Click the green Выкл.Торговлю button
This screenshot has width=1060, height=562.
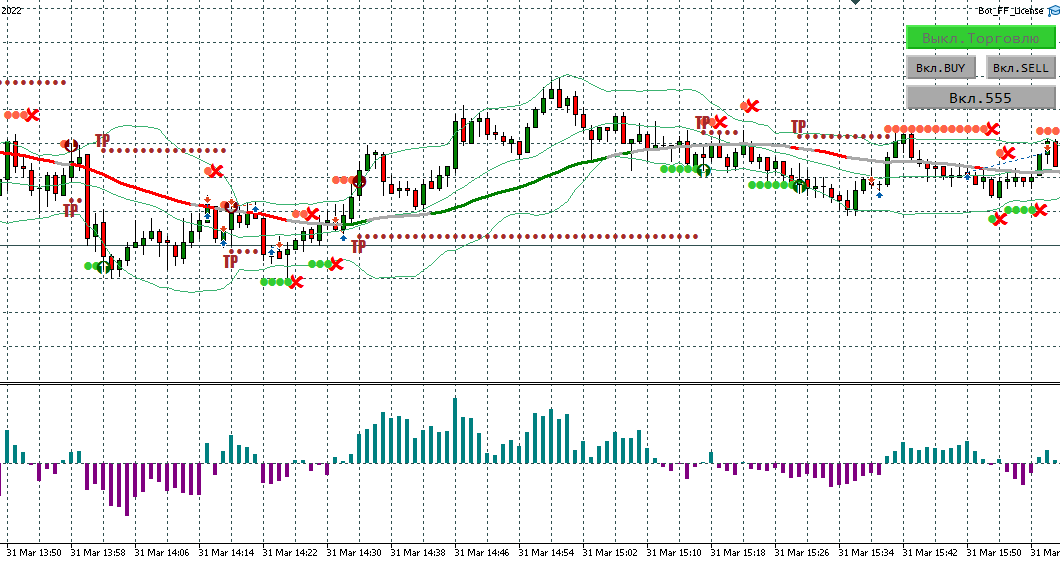(980, 38)
